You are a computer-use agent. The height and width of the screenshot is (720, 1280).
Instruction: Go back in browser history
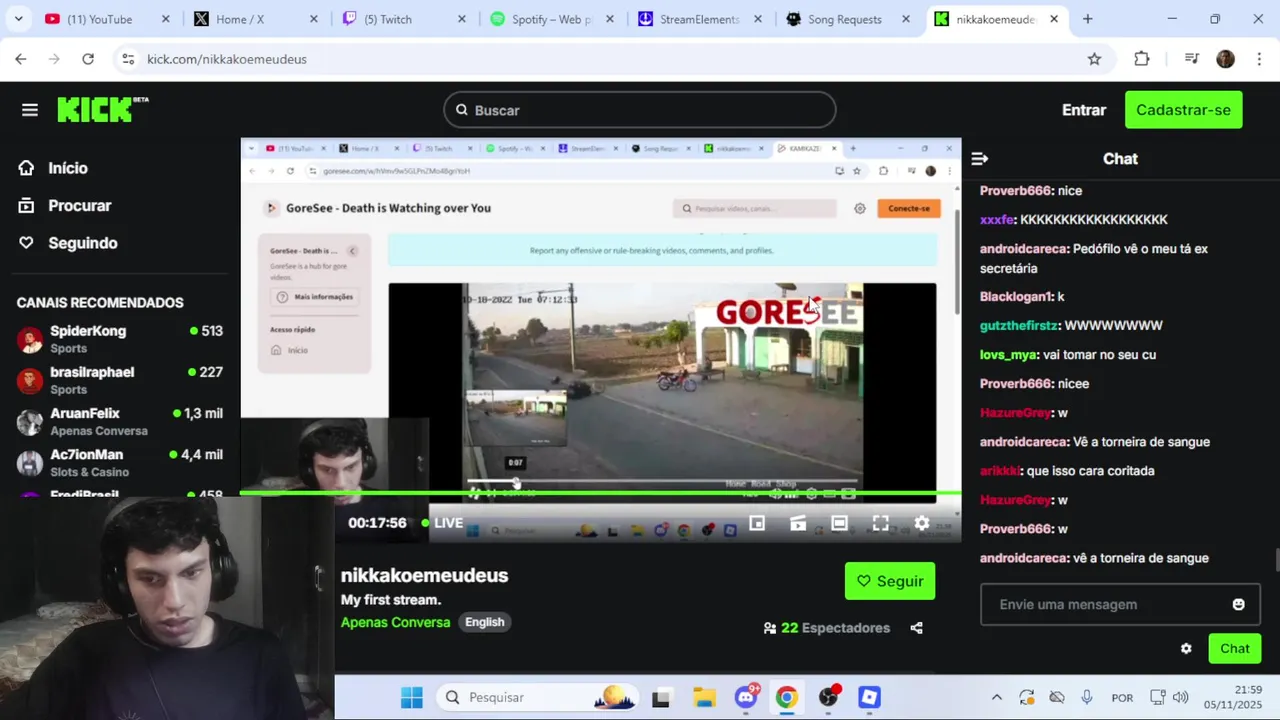21,59
